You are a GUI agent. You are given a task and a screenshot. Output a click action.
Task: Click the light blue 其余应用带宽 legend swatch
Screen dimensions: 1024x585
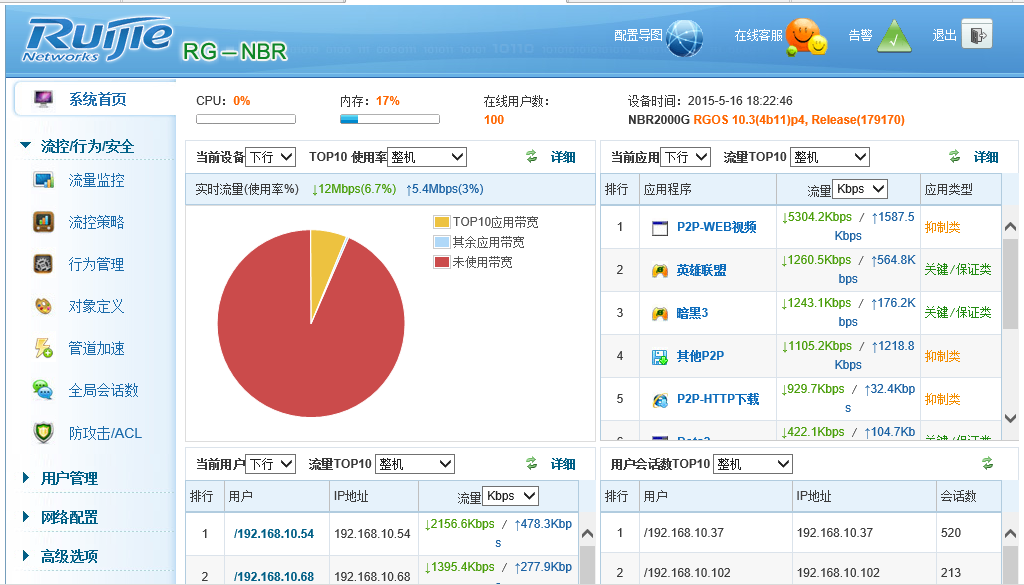[441, 242]
